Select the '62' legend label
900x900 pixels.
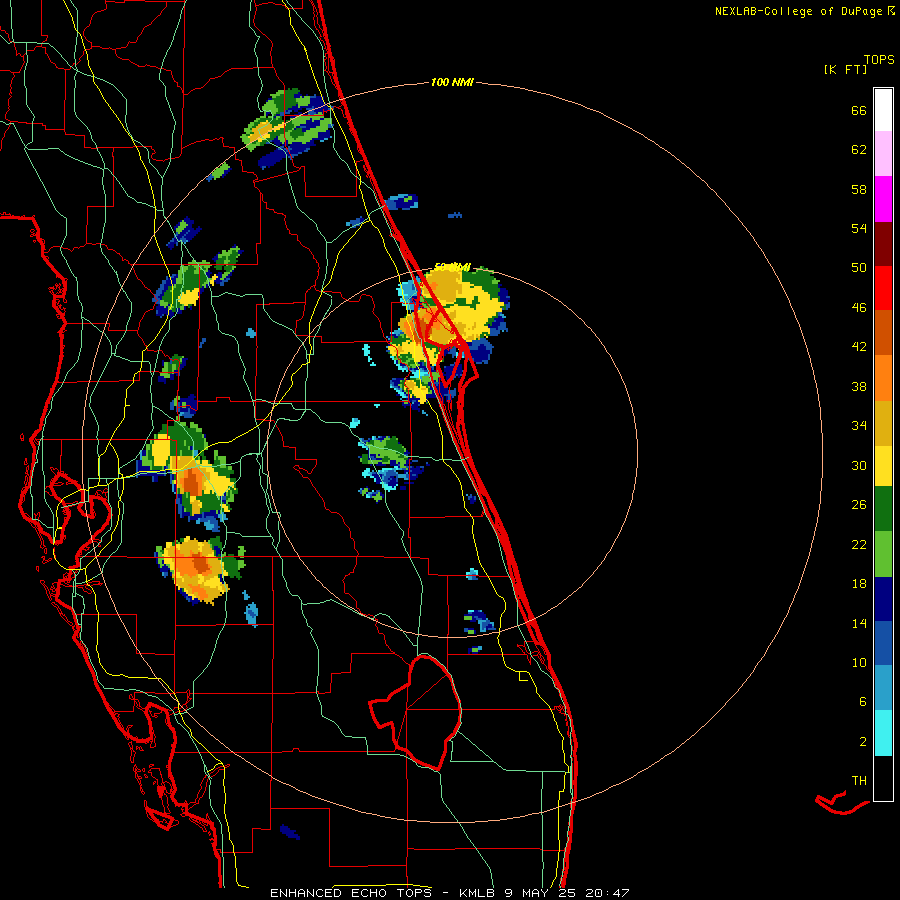[859, 150]
